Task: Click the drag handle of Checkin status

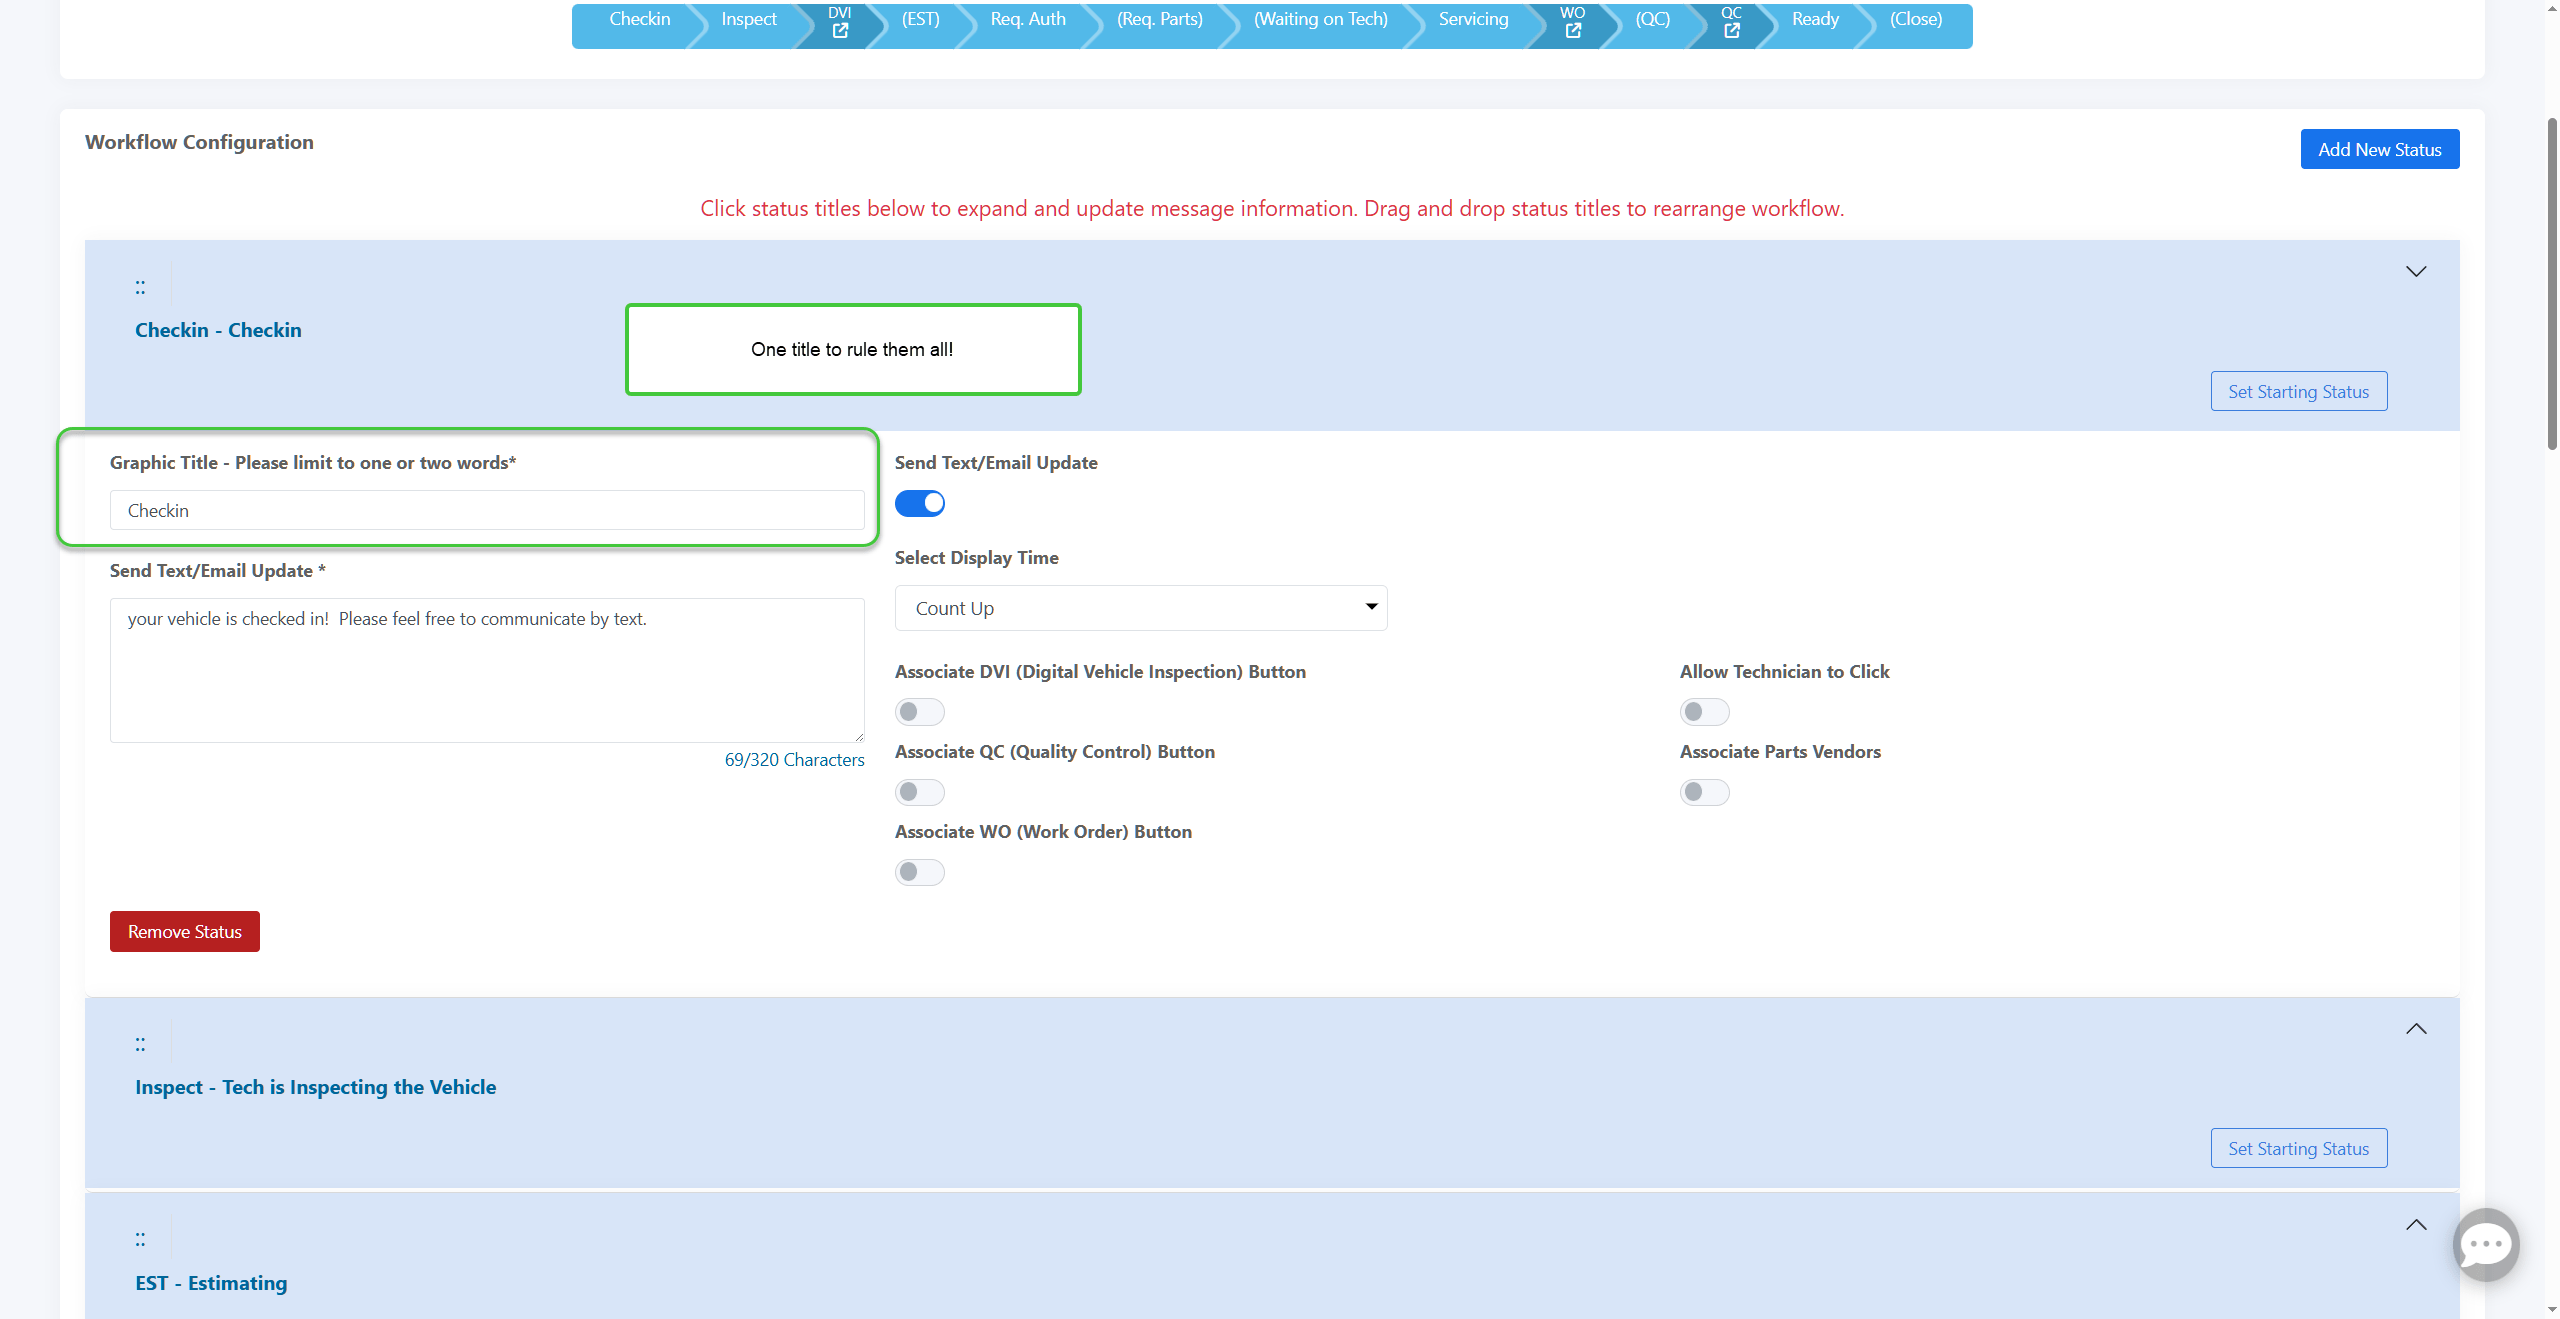Action: (x=140, y=287)
